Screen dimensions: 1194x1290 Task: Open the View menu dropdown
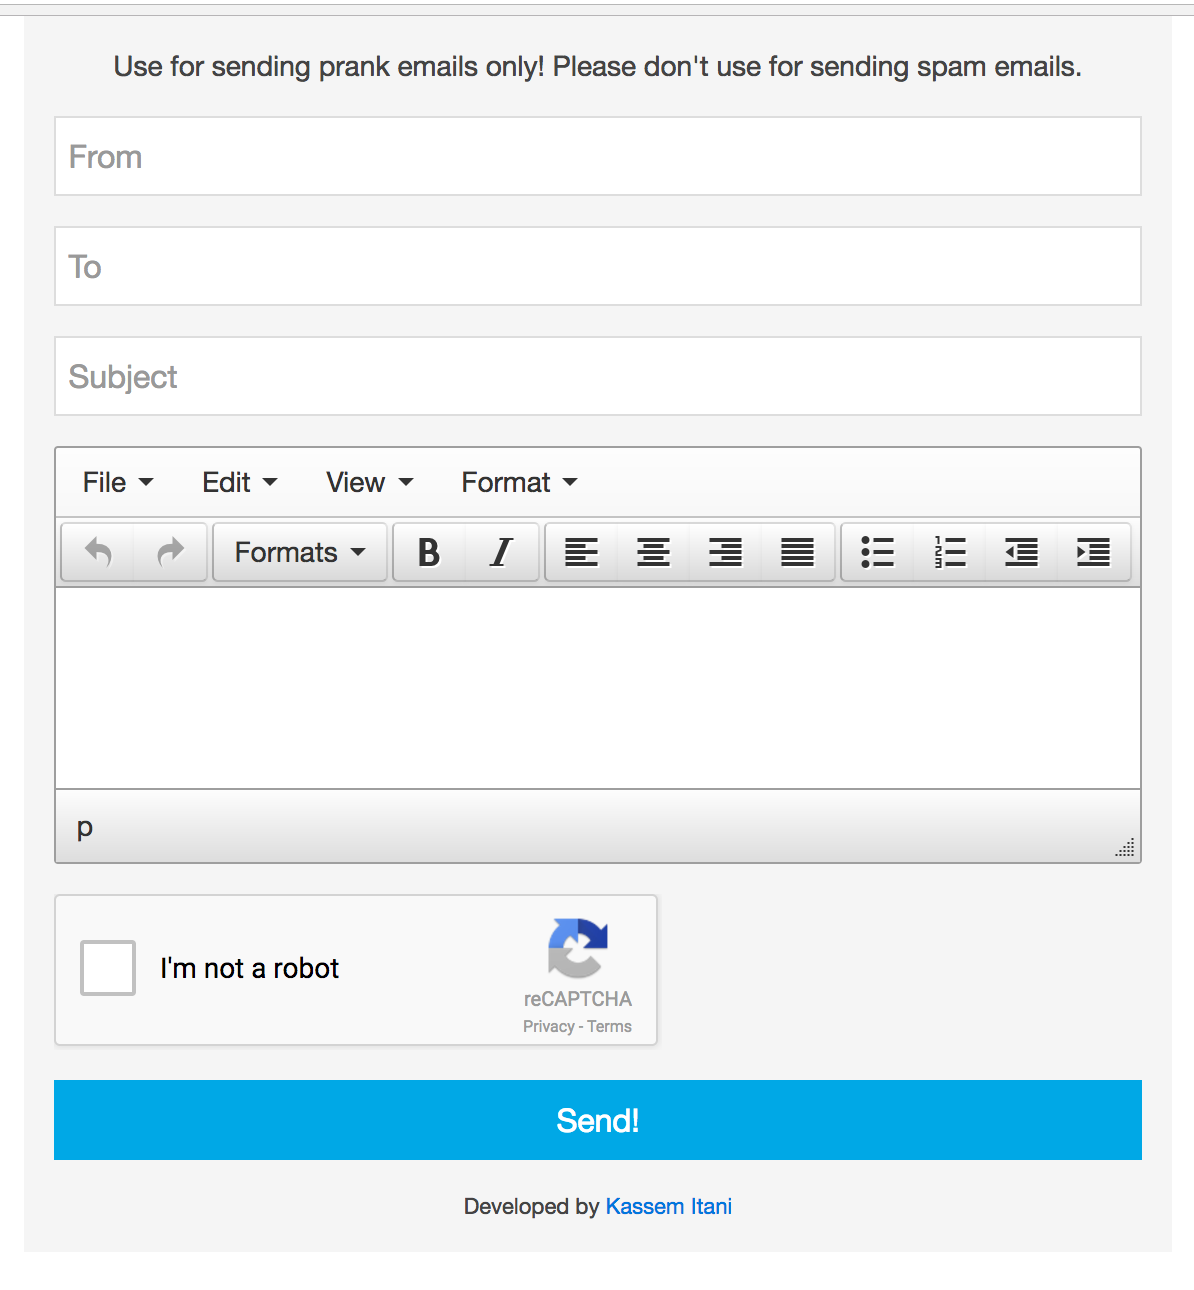point(370,482)
